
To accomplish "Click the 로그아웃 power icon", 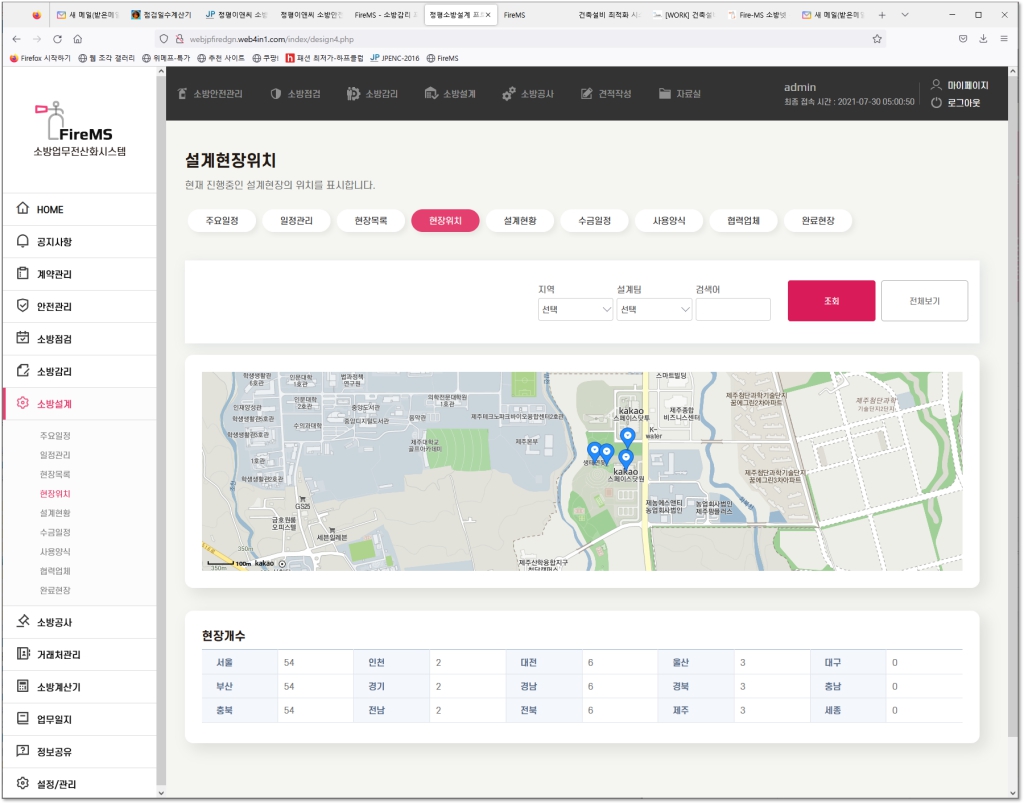I will [x=936, y=103].
